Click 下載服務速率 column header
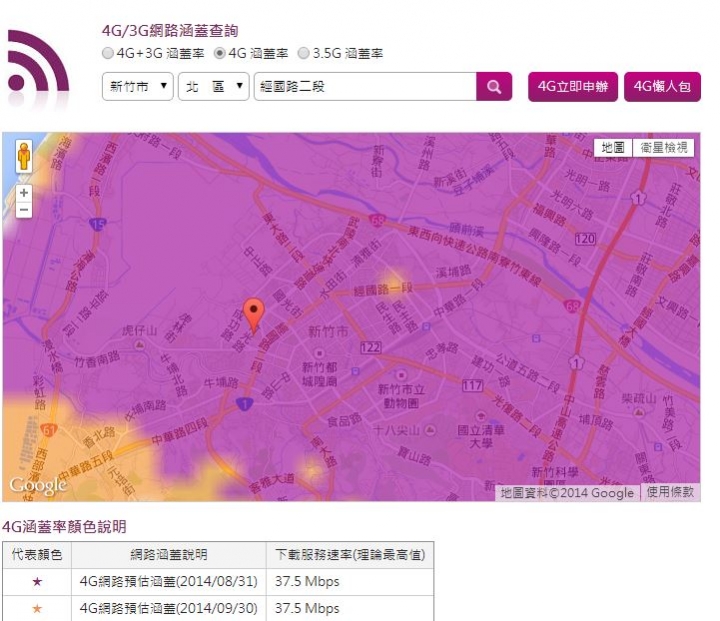The image size is (720, 621). 350,554
